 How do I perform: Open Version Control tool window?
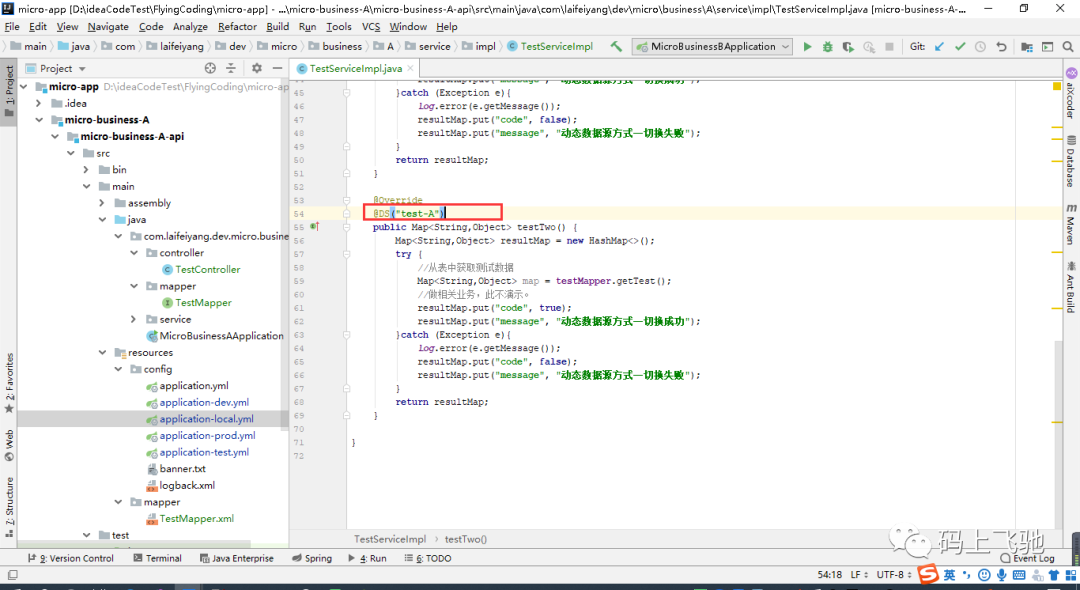pyautogui.click(x=70, y=558)
